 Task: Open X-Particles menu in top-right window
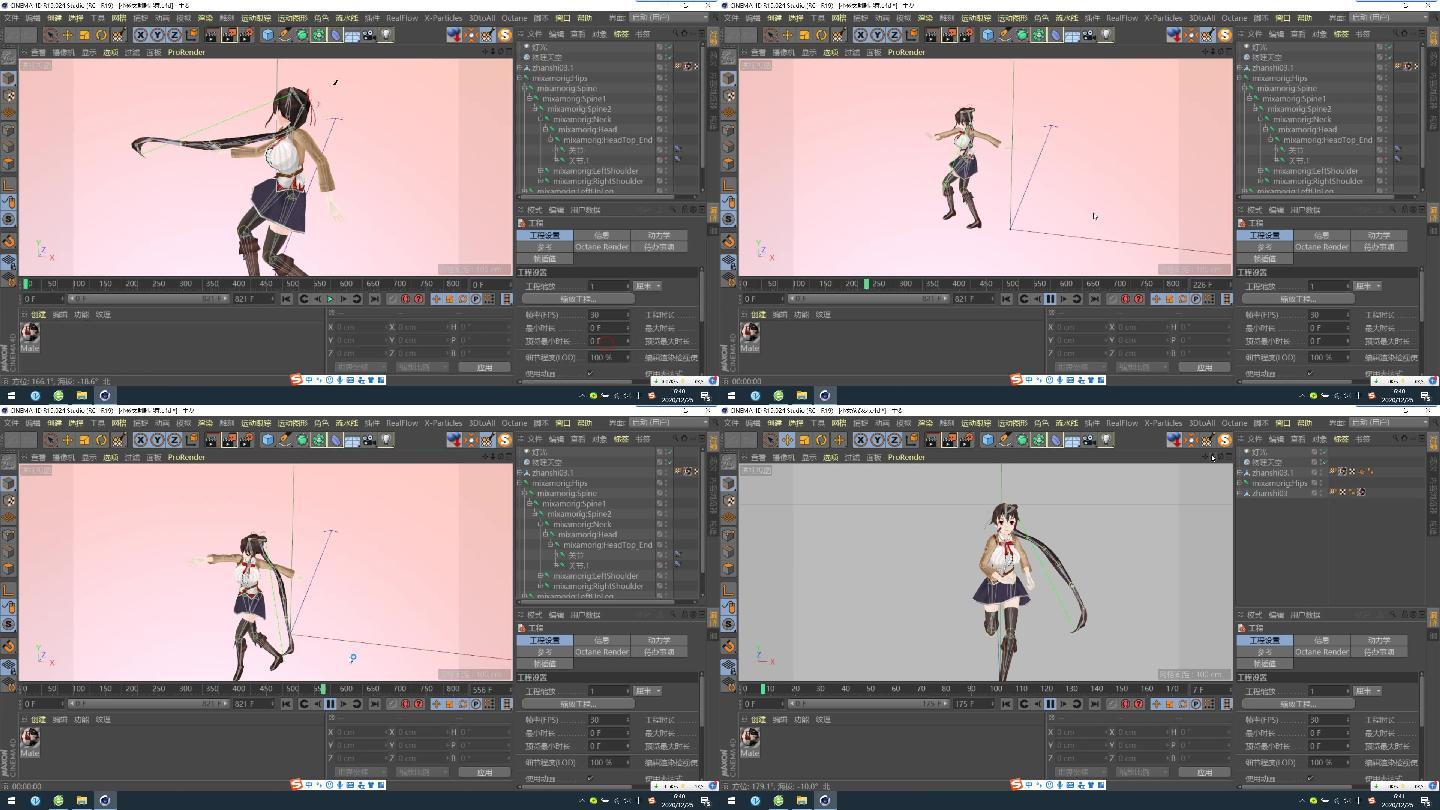[1162, 17]
